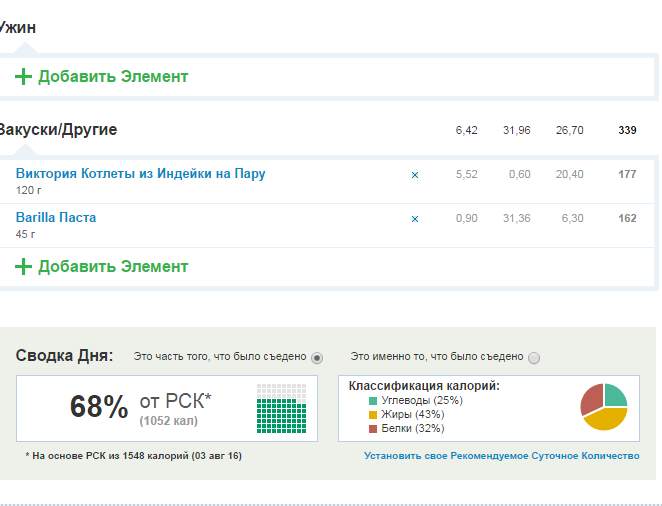This screenshot has height=506, width=662.
Task: Open the Barilla Паста food item
Action: tap(56, 217)
